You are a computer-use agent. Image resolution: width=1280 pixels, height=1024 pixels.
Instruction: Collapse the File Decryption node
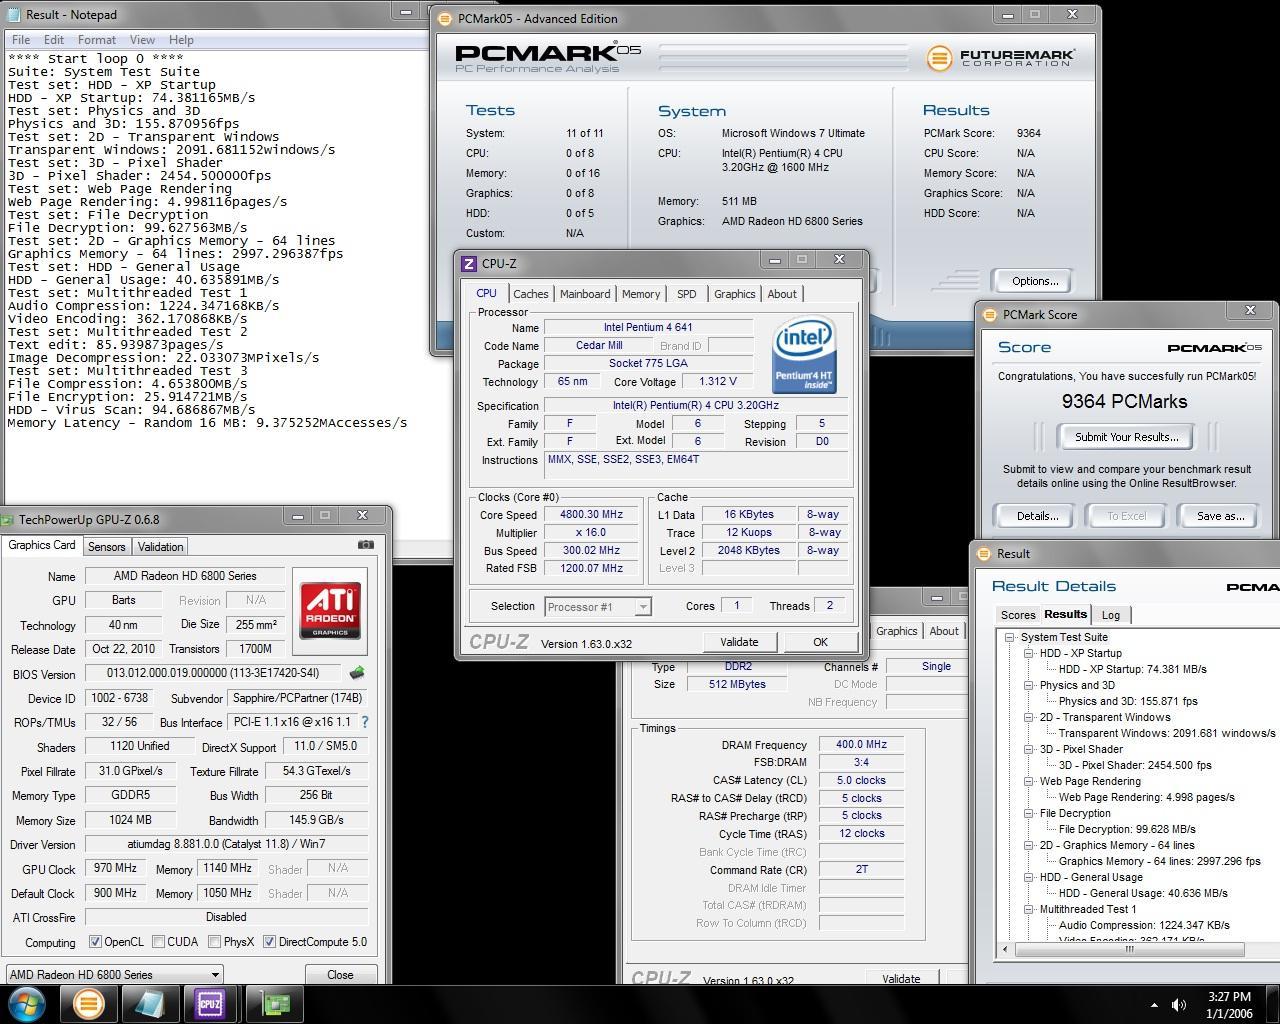pos(1028,813)
